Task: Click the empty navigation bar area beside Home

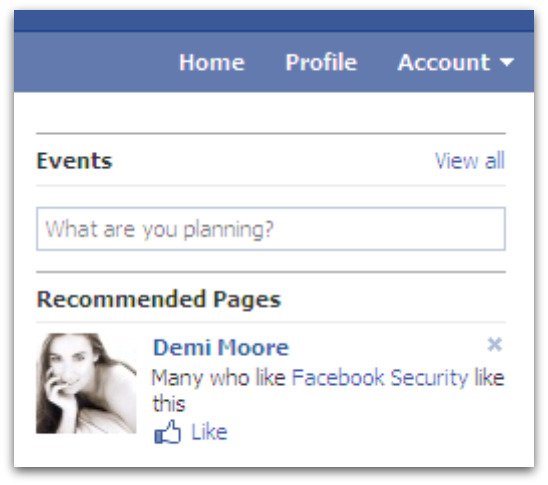Action: (94, 62)
